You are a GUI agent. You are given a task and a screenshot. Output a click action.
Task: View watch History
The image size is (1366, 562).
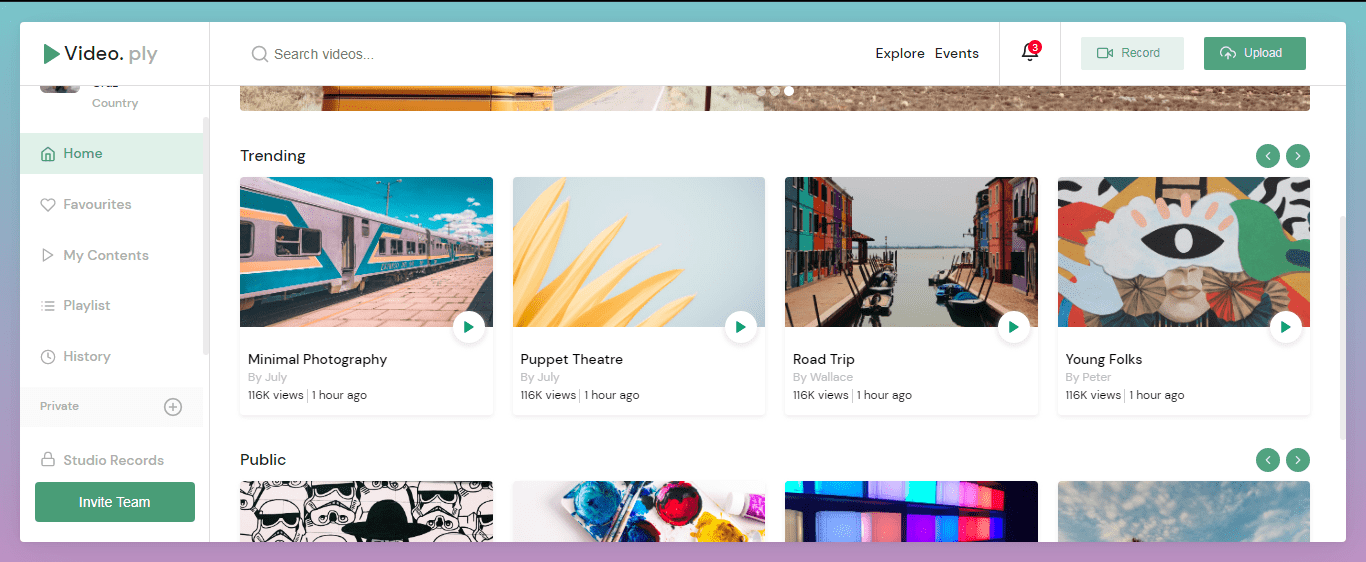(x=86, y=357)
